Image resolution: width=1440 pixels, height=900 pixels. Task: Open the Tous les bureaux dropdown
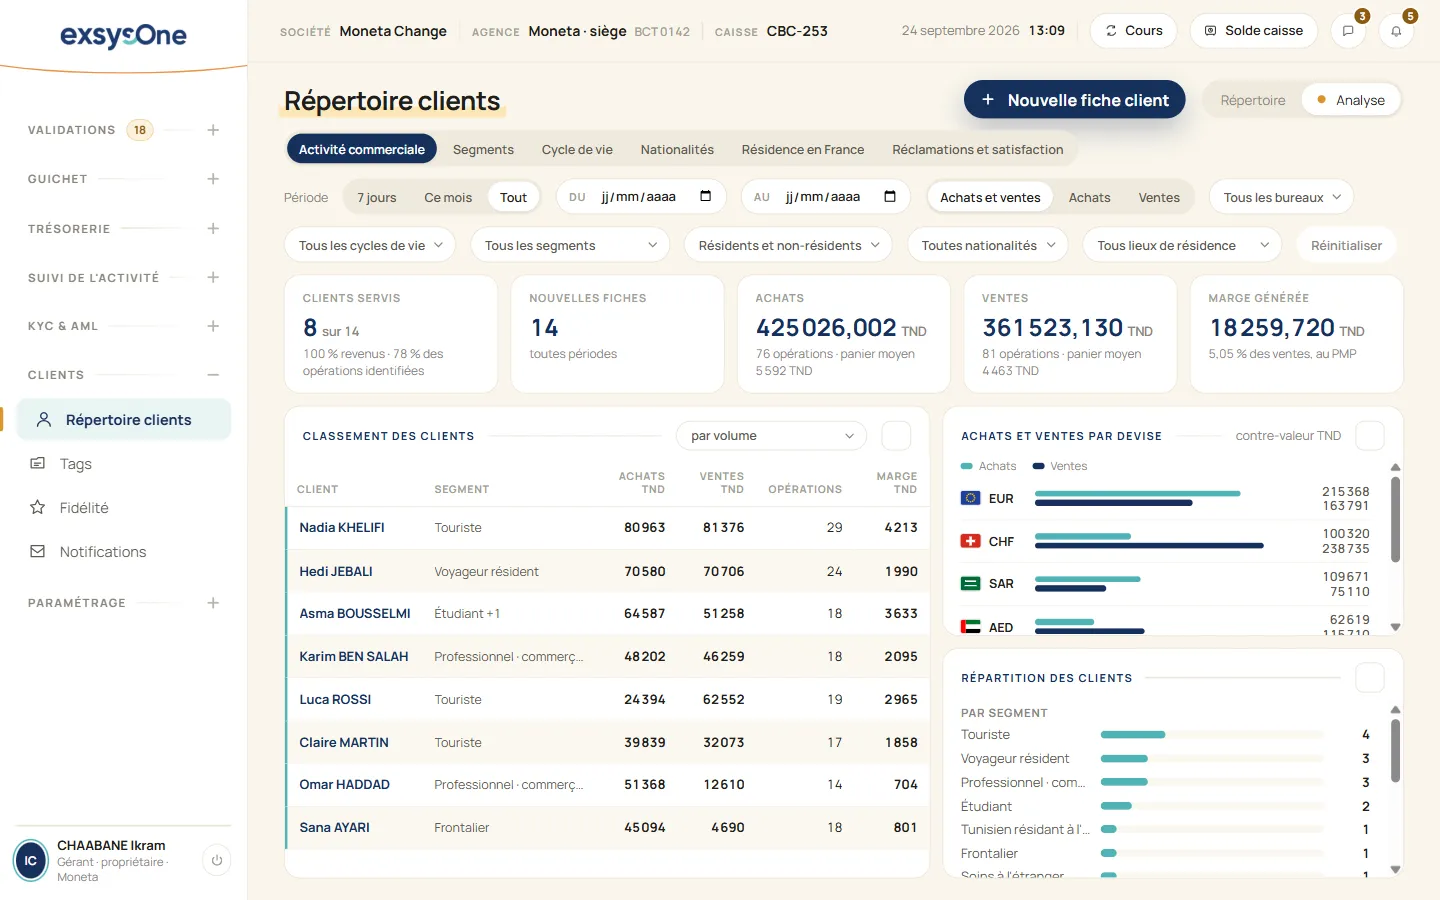coord(1281,197)
